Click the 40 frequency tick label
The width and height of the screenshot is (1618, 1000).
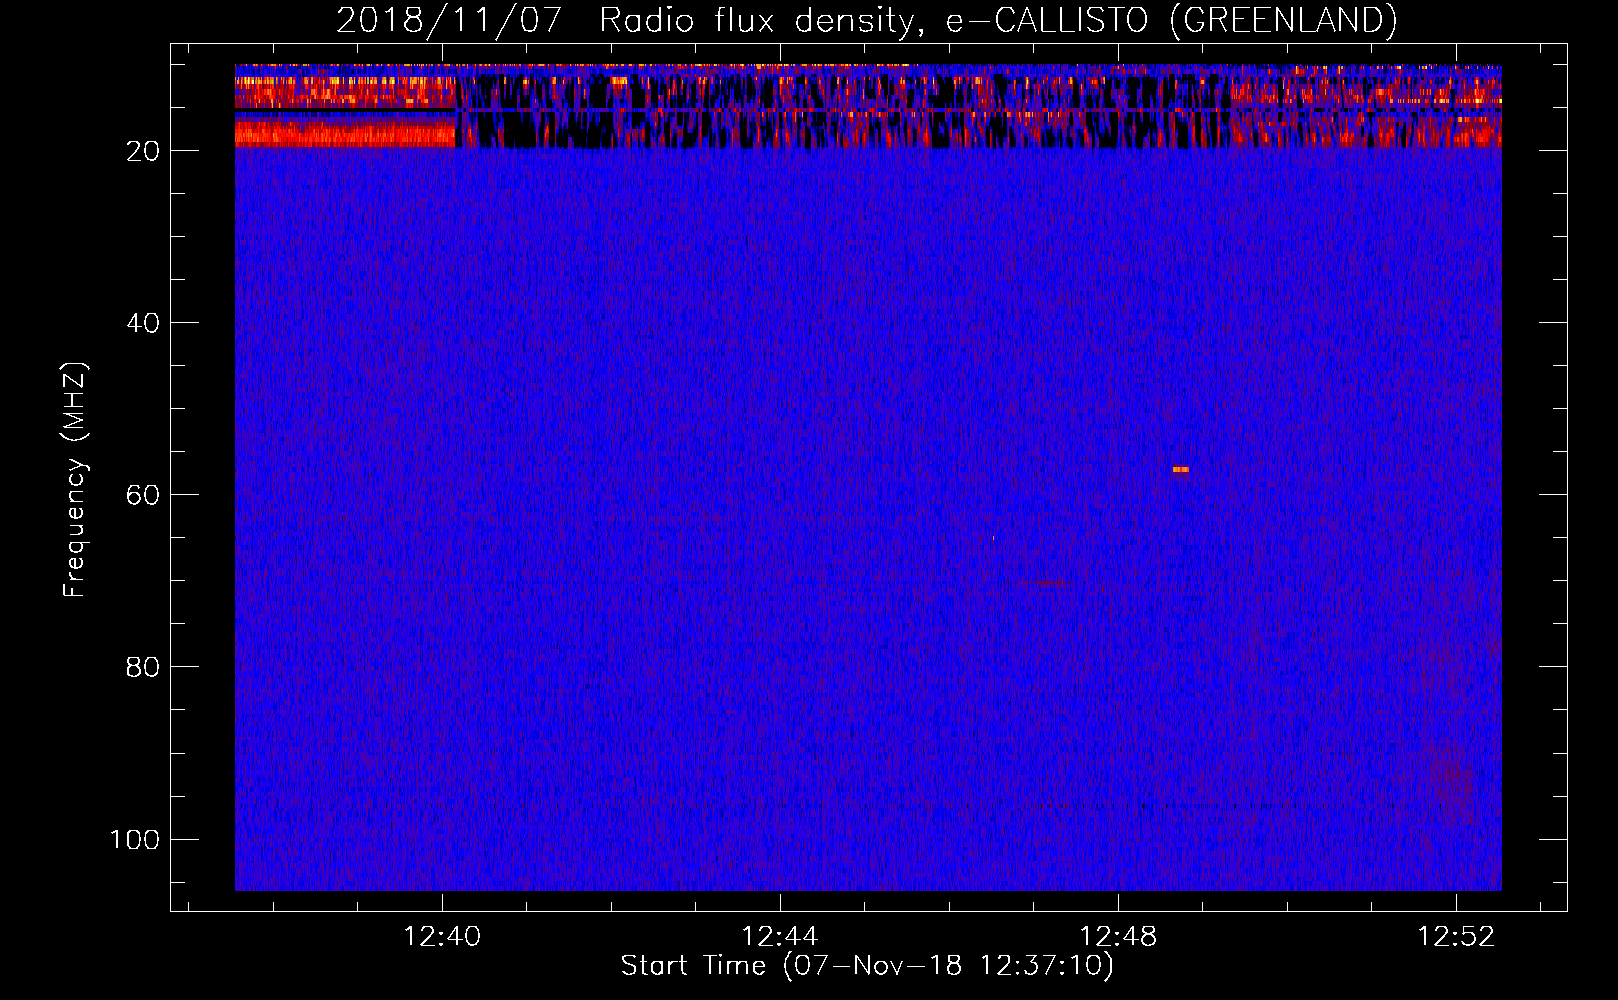coord(143,323)
